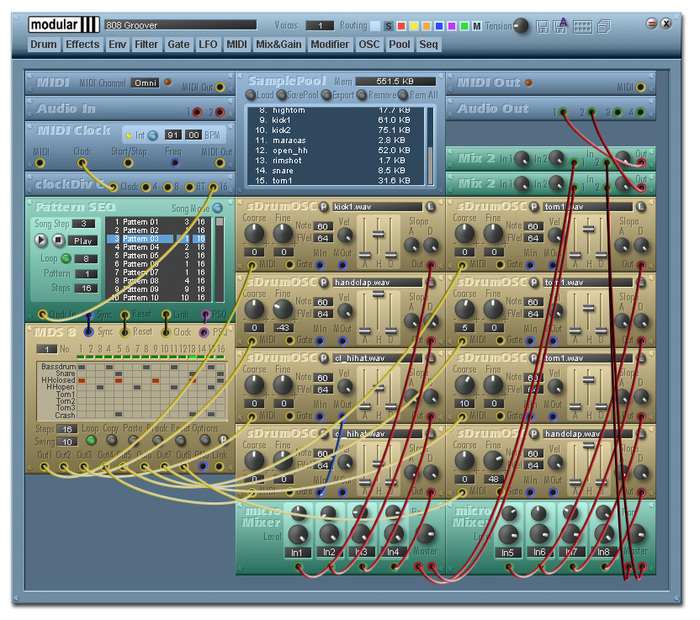This screenshot has height=620, width=700.
Task: Open the Pool module menu
Action: (x=400, y=45)
